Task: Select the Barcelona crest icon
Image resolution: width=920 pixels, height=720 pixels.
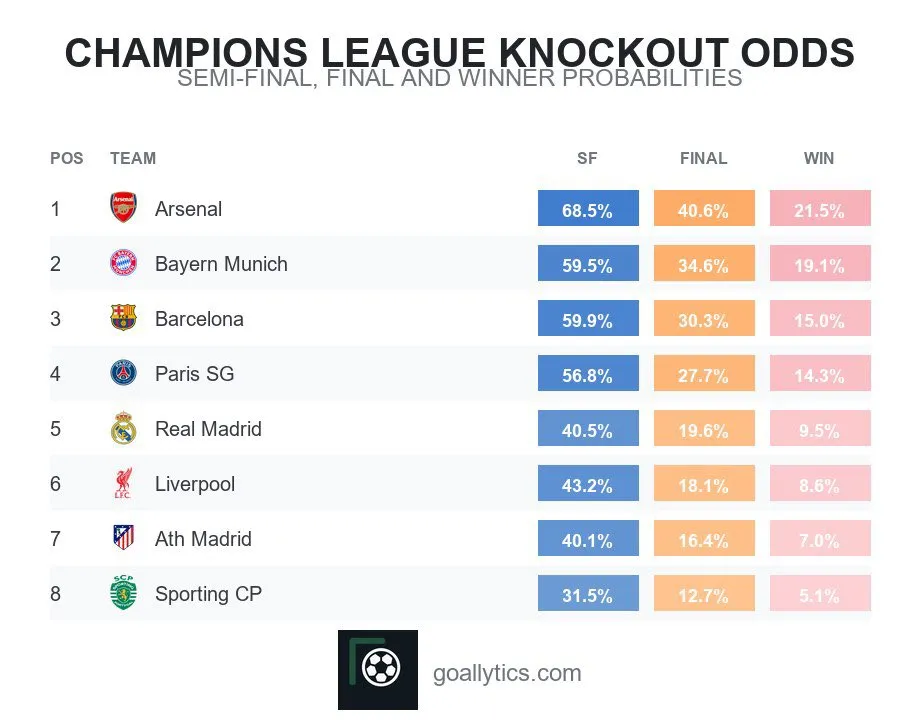Action: pyautogui.click(x=123, y=318)
